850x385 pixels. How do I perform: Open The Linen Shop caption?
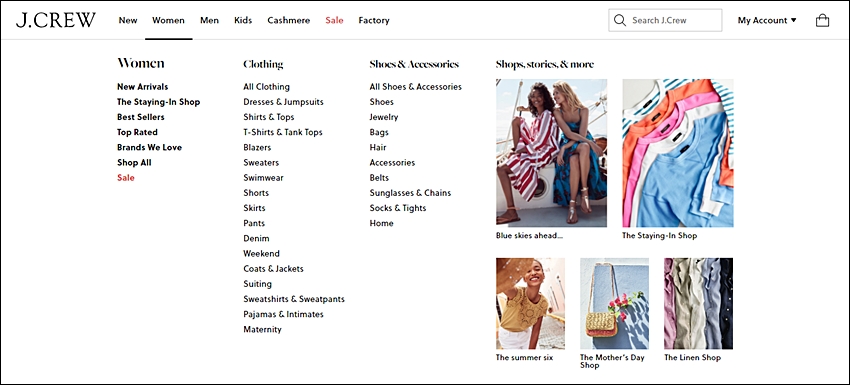(692, 358)
